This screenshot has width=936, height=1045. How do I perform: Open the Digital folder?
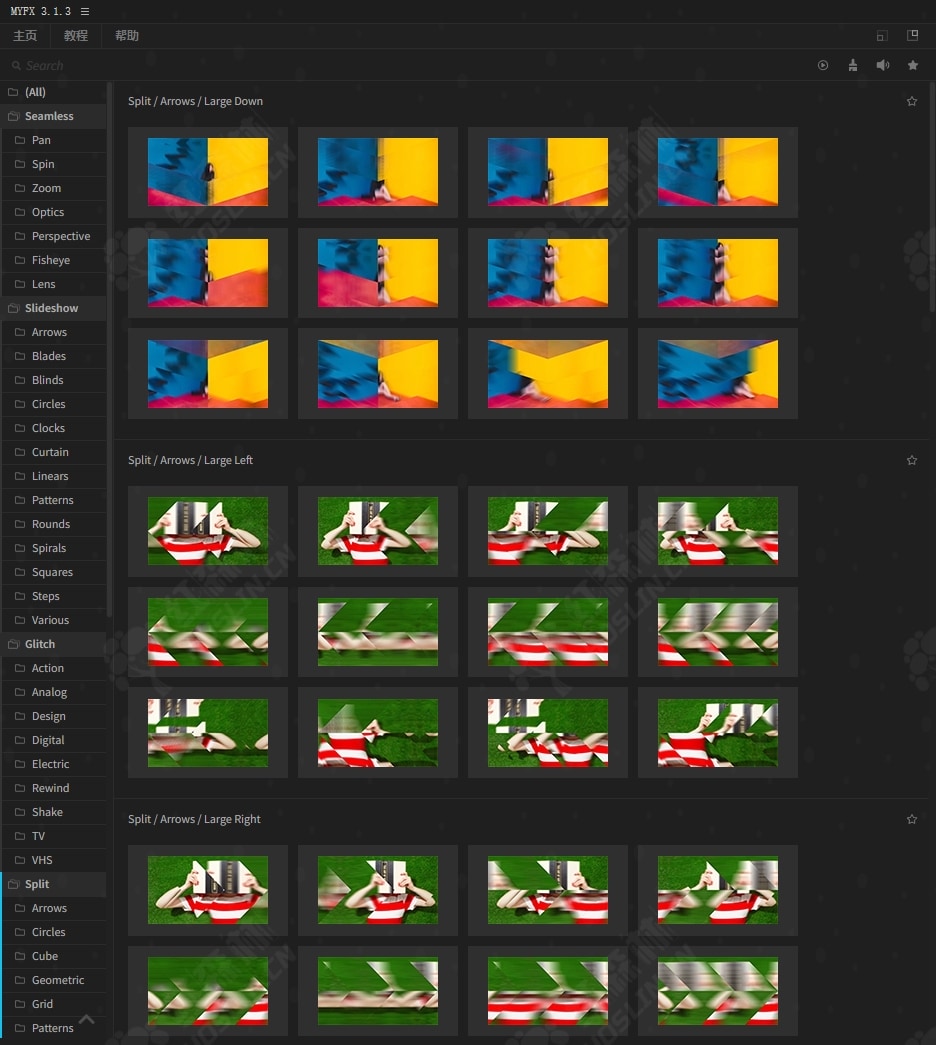54,740
